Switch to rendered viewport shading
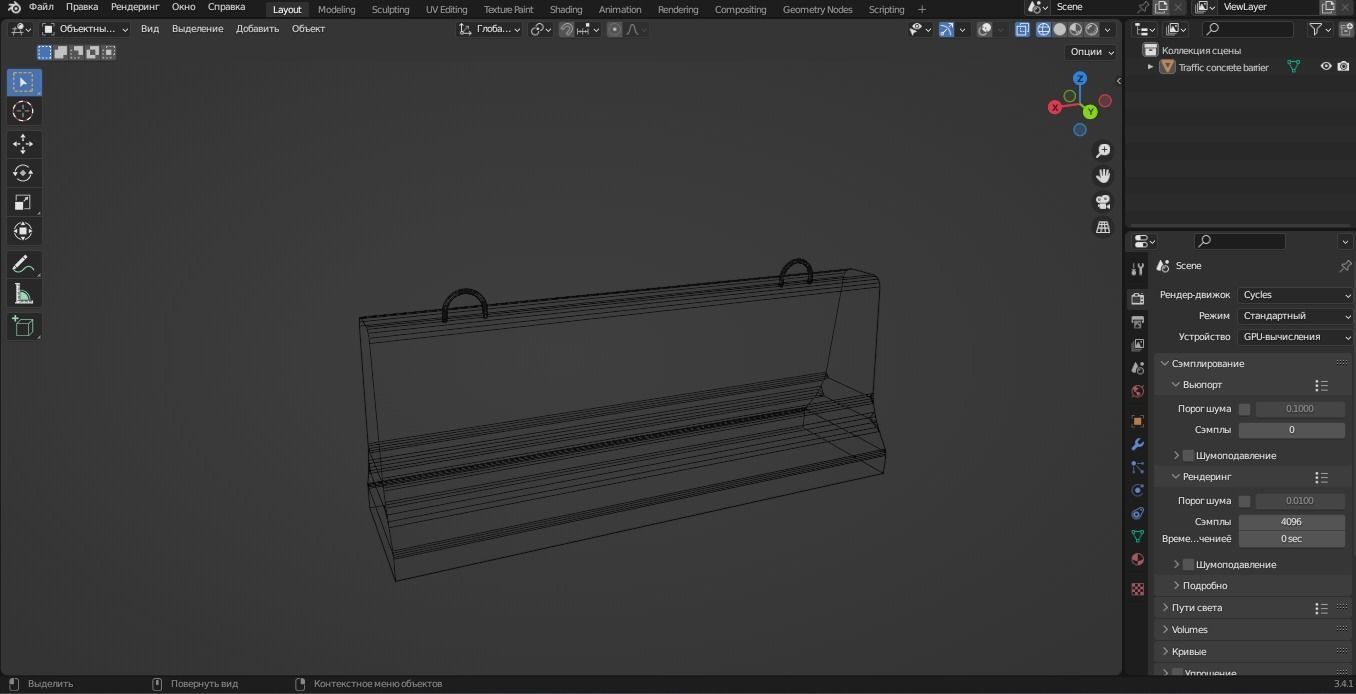Viewport: 1356px width, 694px height. tap(1092, 29)
